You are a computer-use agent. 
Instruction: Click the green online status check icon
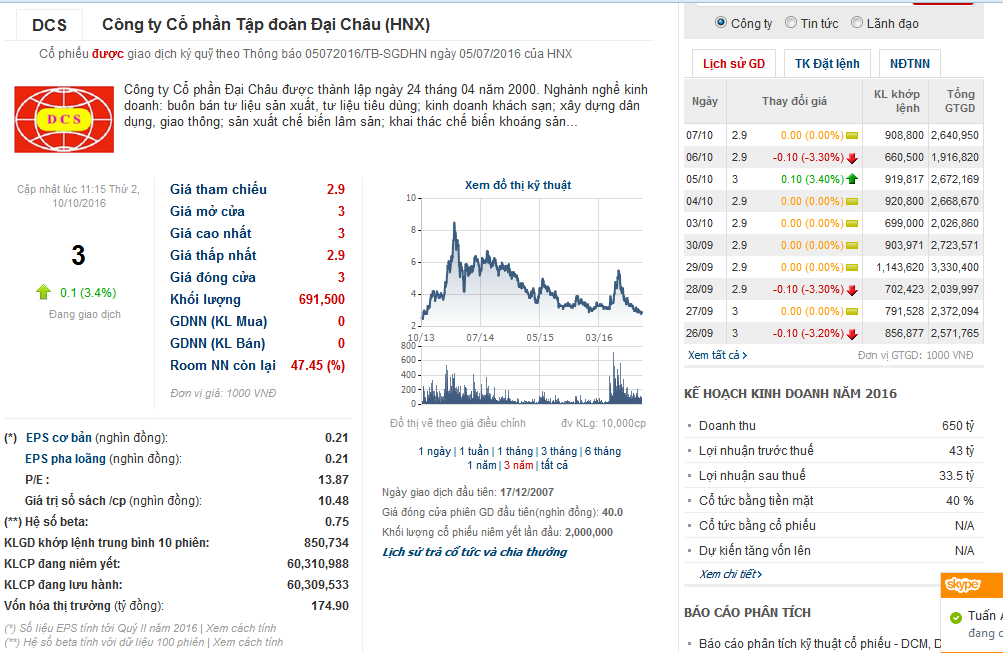[x=956, y=618]
